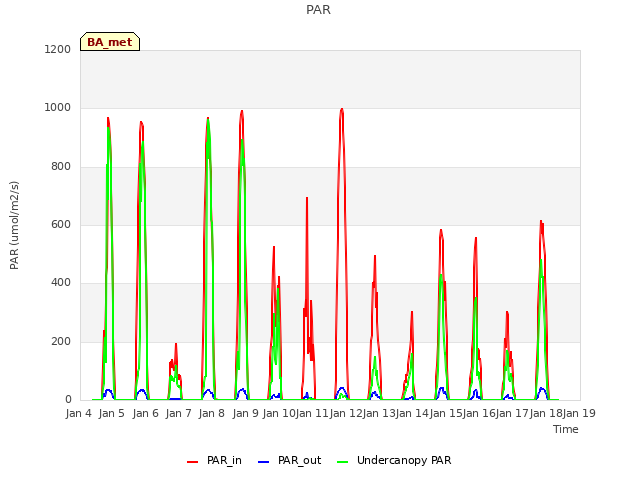Image resolution: width=640 pixels, height=480 pixels.
Task: Click the Jan 13 x-axis label
Action: tap(379, 413)
